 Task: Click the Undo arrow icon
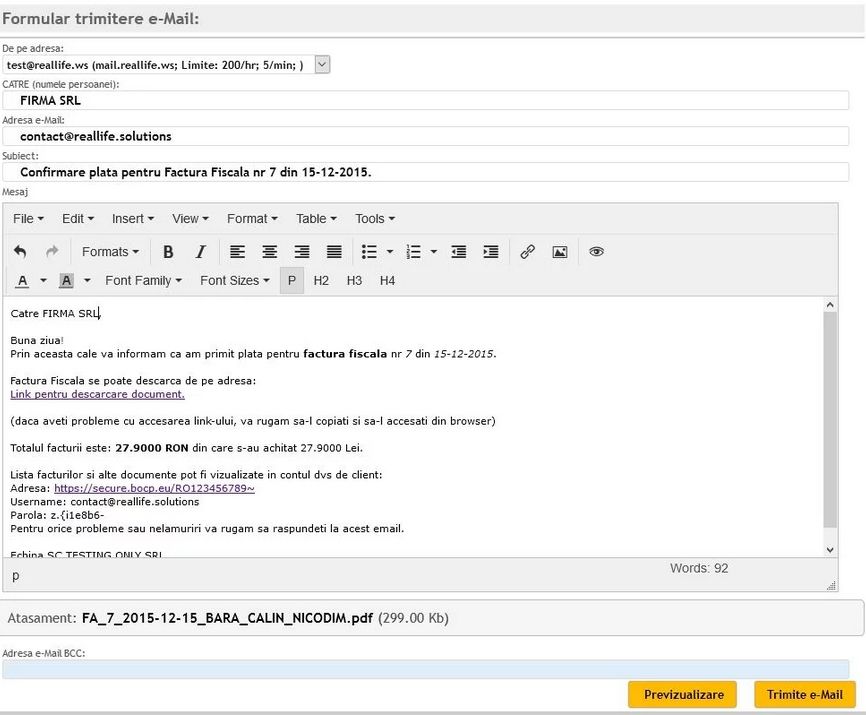pos(20,252)
